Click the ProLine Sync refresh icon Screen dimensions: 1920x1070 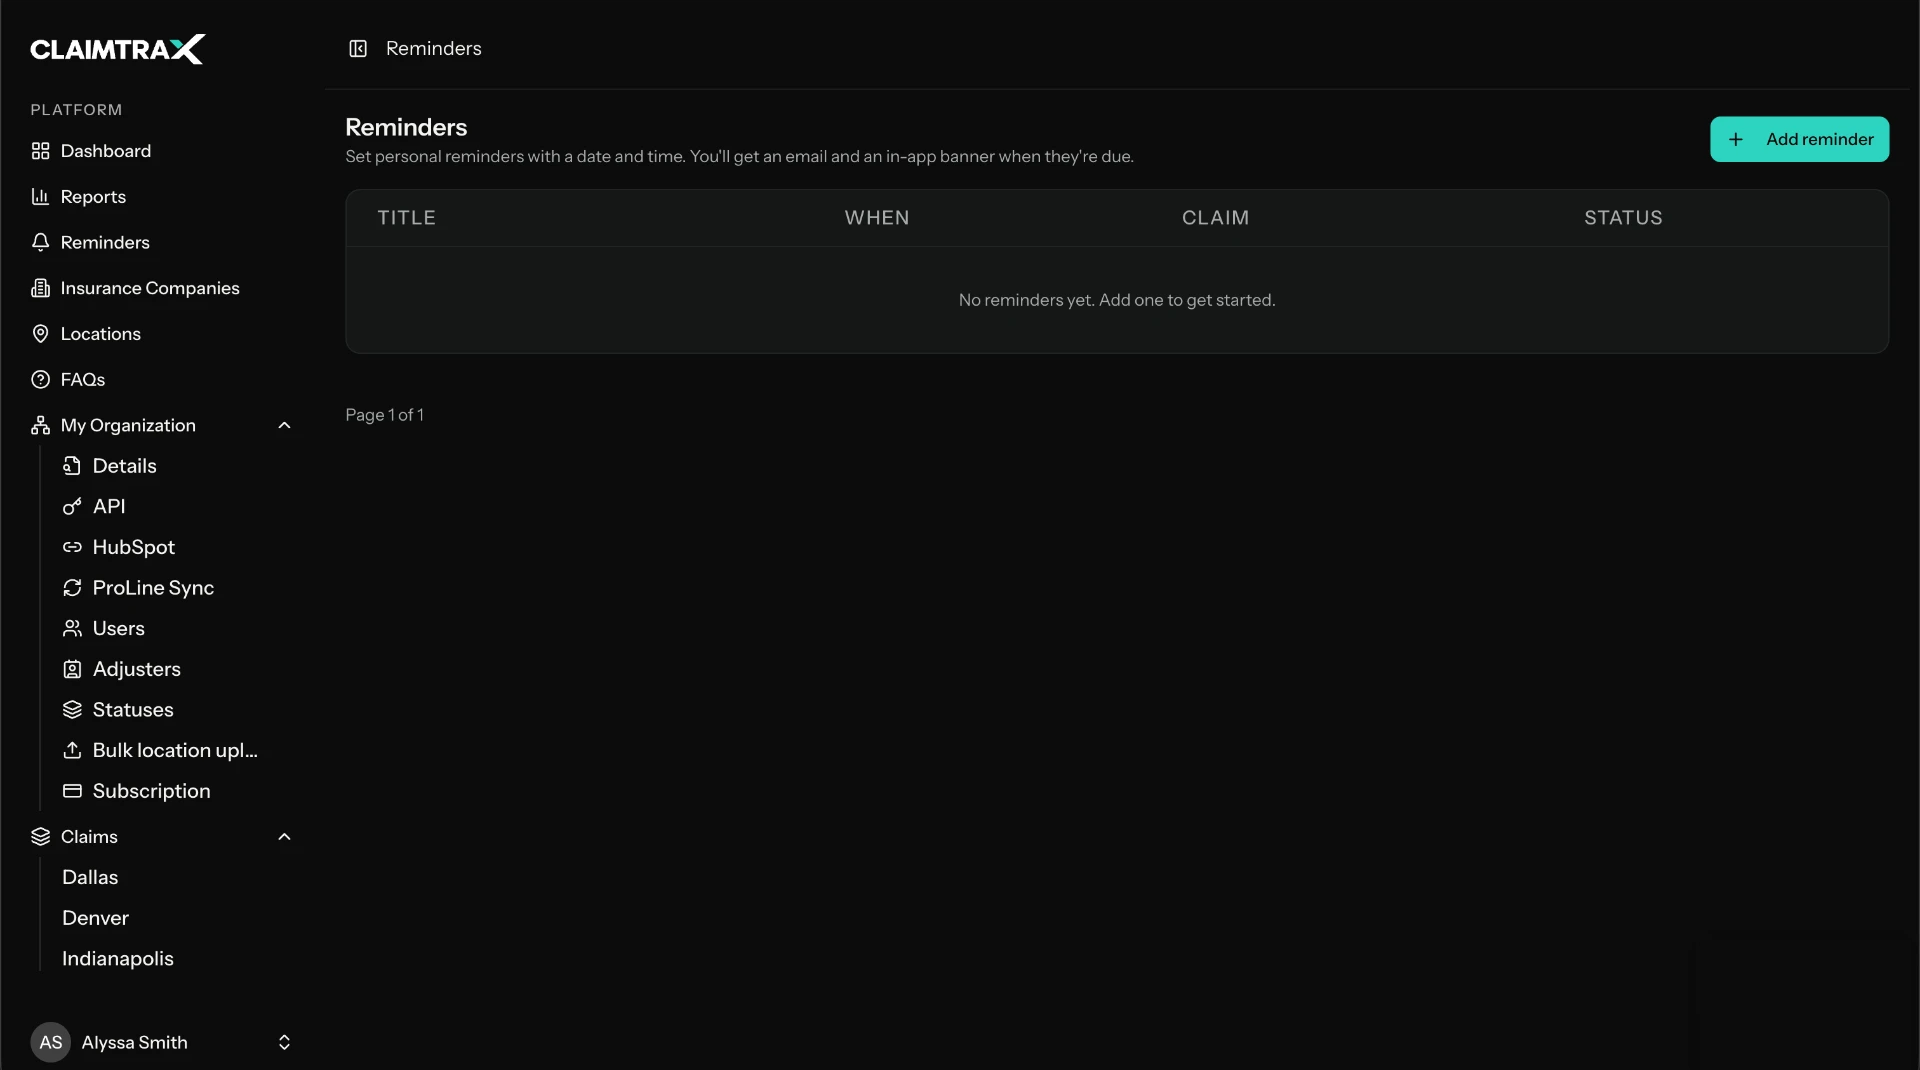pos(72,588)
